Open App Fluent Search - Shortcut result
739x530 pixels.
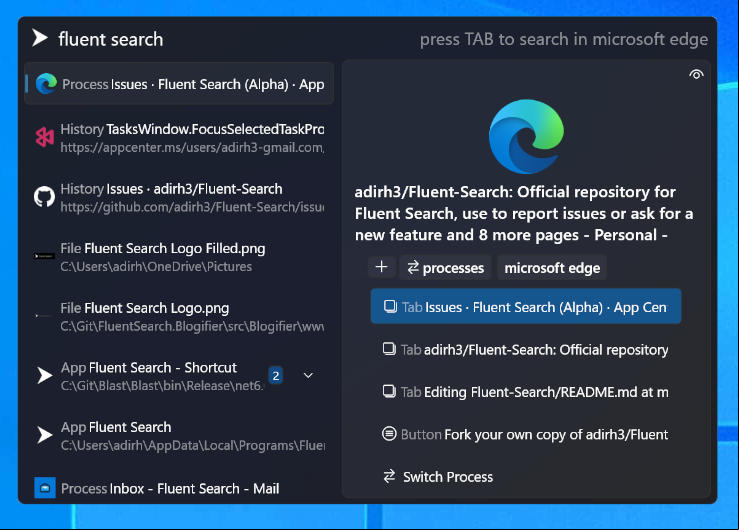[179, 376]
